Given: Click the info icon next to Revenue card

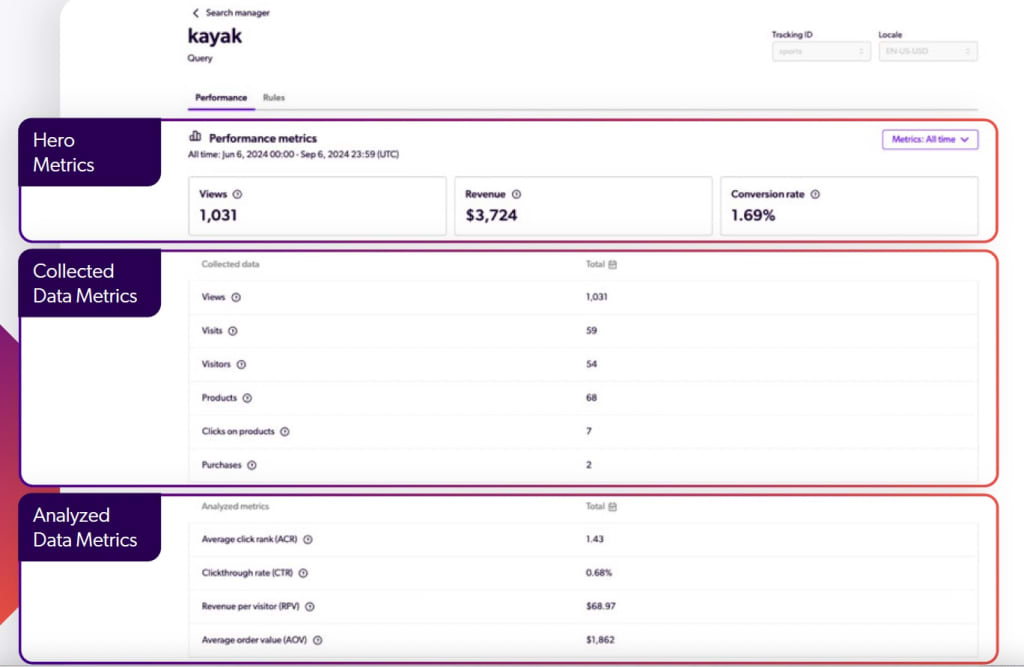Looking at the screenshot, I should pyautogui.click(x=516, y=195).
